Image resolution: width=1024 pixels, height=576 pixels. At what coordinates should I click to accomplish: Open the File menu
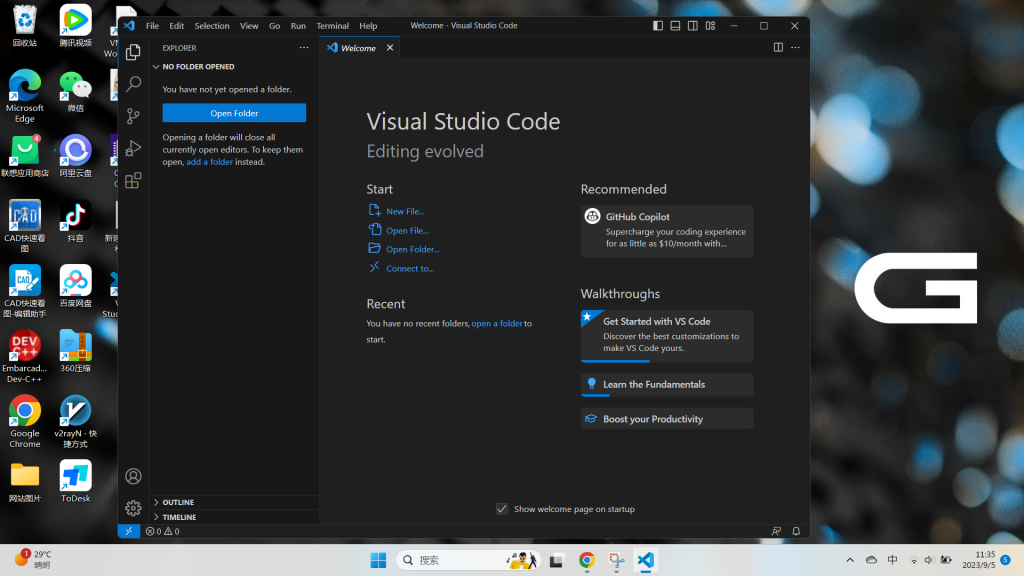(152, 25)
